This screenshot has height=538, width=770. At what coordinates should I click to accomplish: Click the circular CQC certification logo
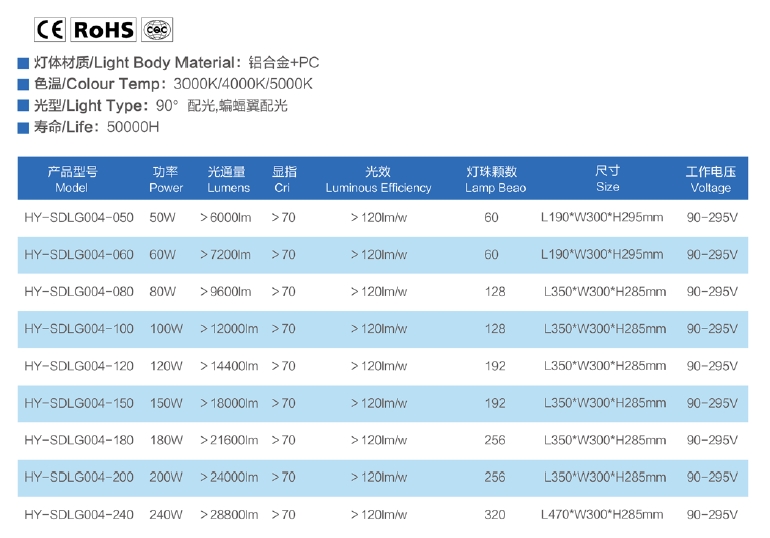[158, 30]
